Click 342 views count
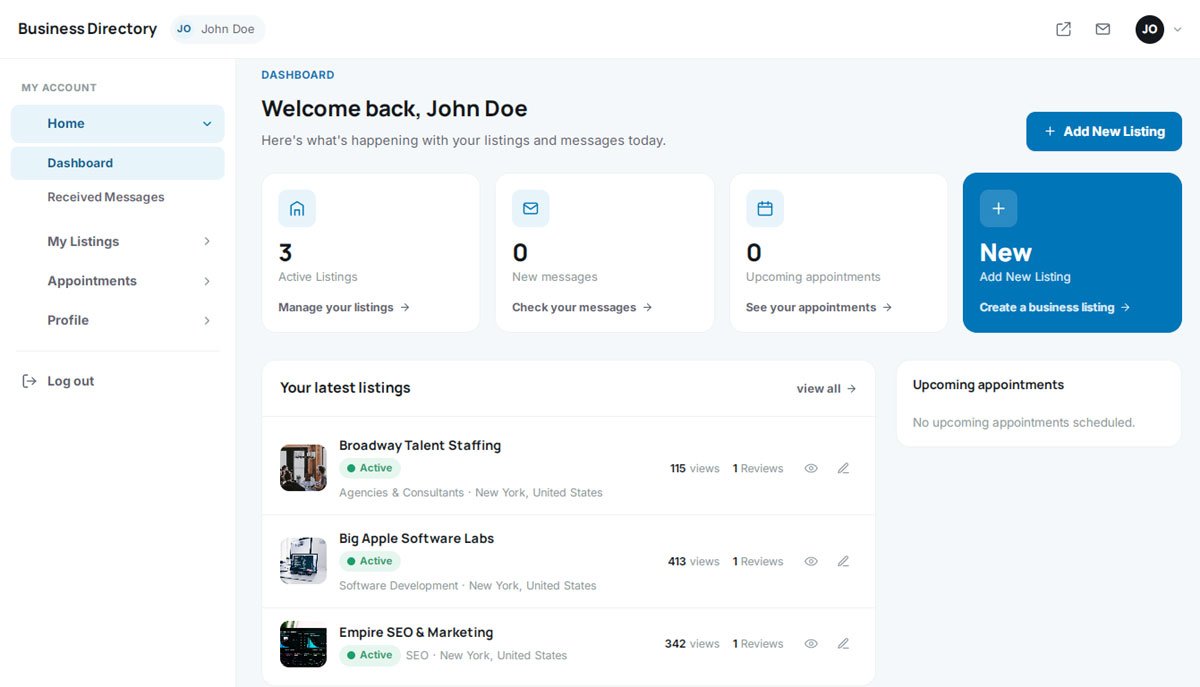Image resolution: width=1200 pixels, height=687 pixels. 692,644
